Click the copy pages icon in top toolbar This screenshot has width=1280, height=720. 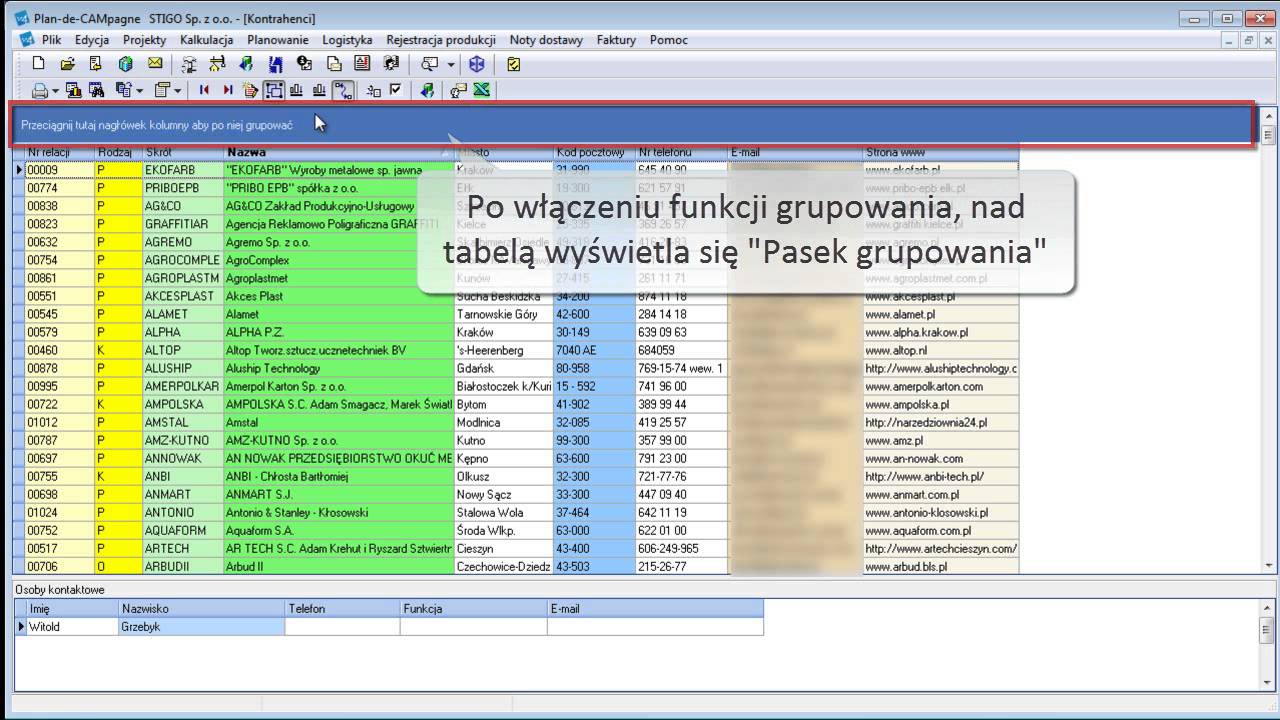334,64
